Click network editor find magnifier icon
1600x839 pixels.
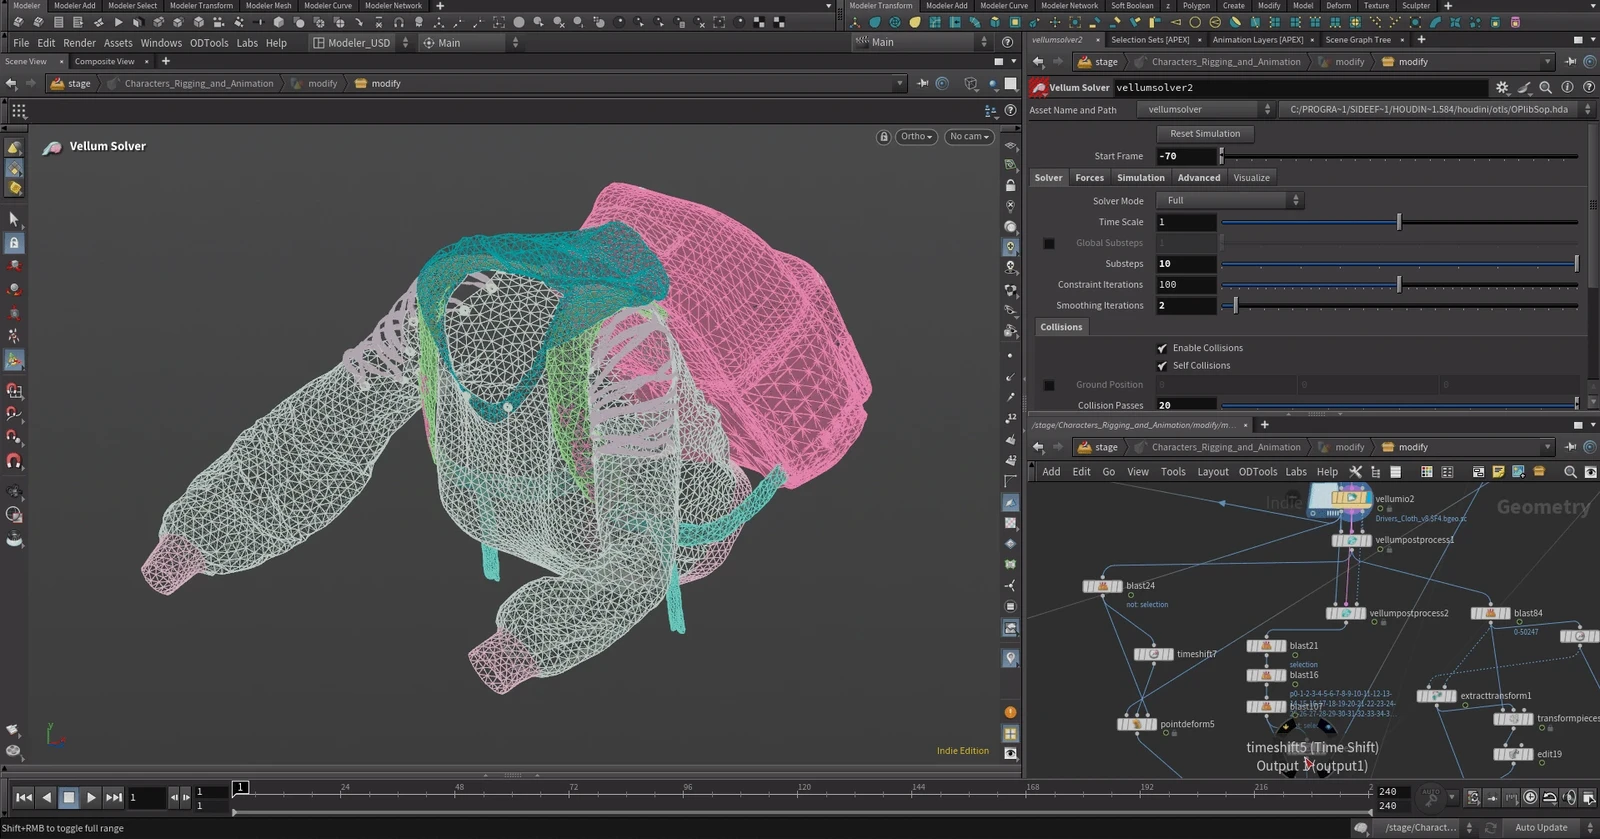click(1570, 472)
